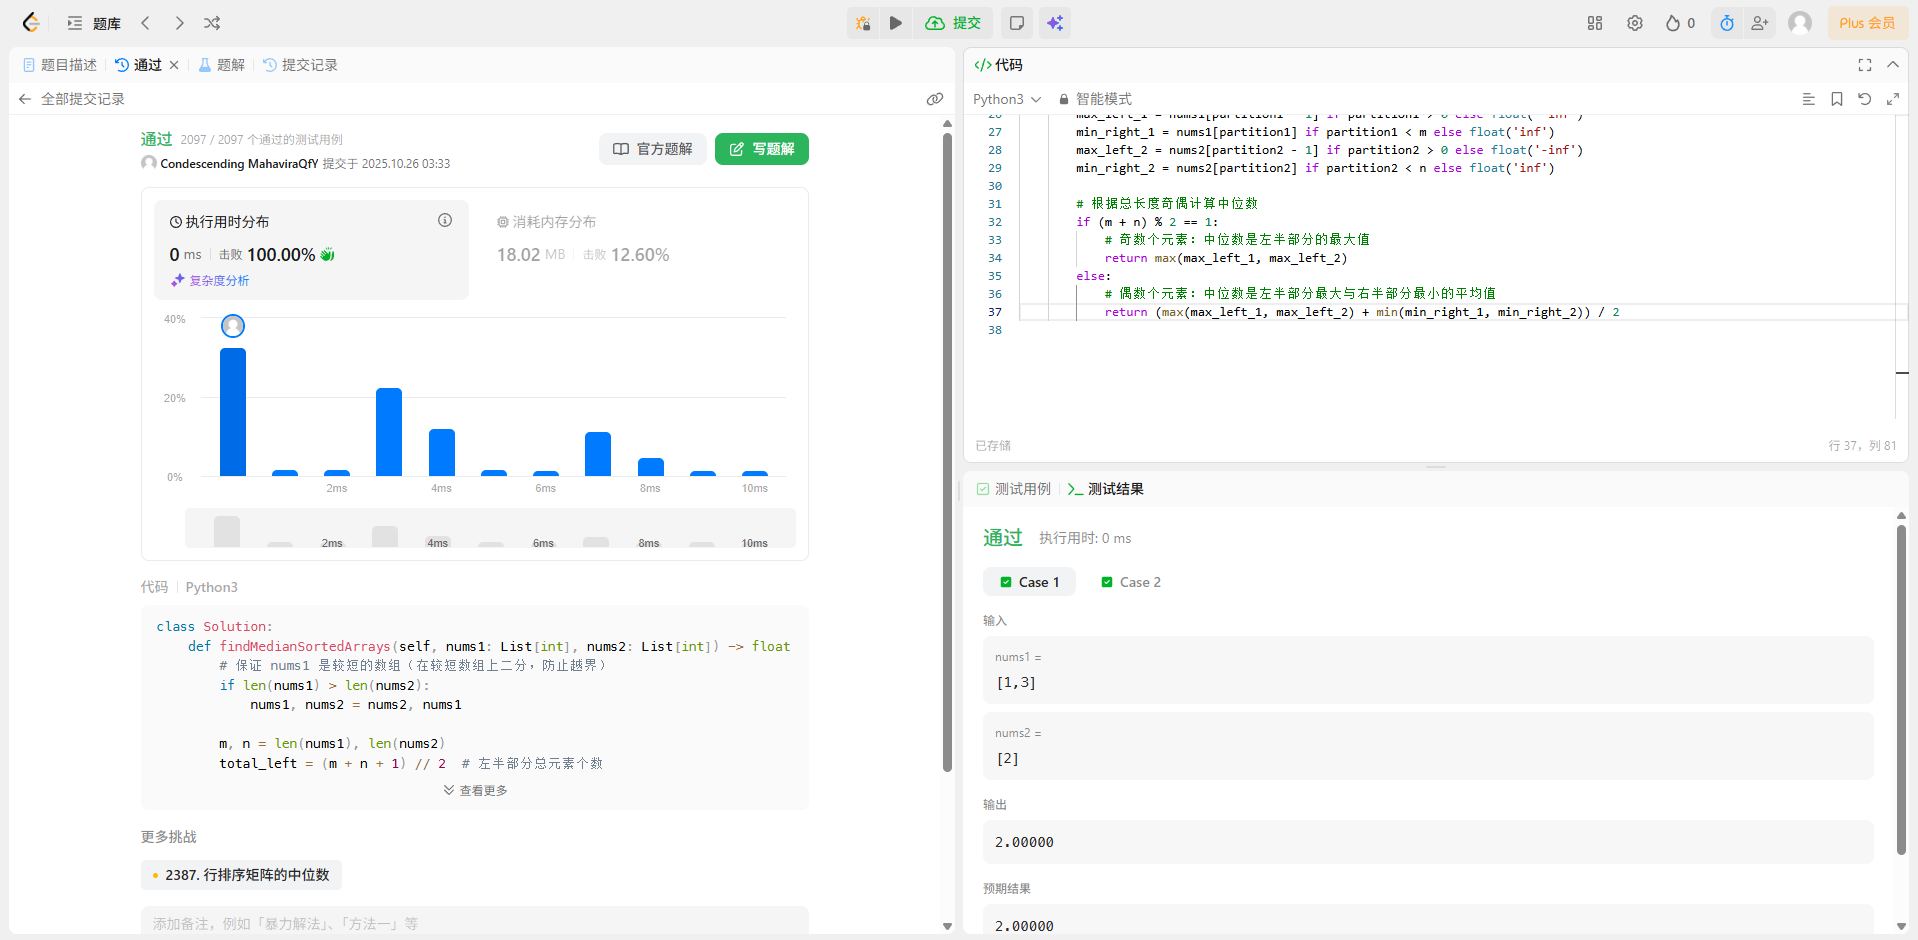Shuffle to a random problem
This screenshot has width=1918, height=940.
[x=212, y=23]
